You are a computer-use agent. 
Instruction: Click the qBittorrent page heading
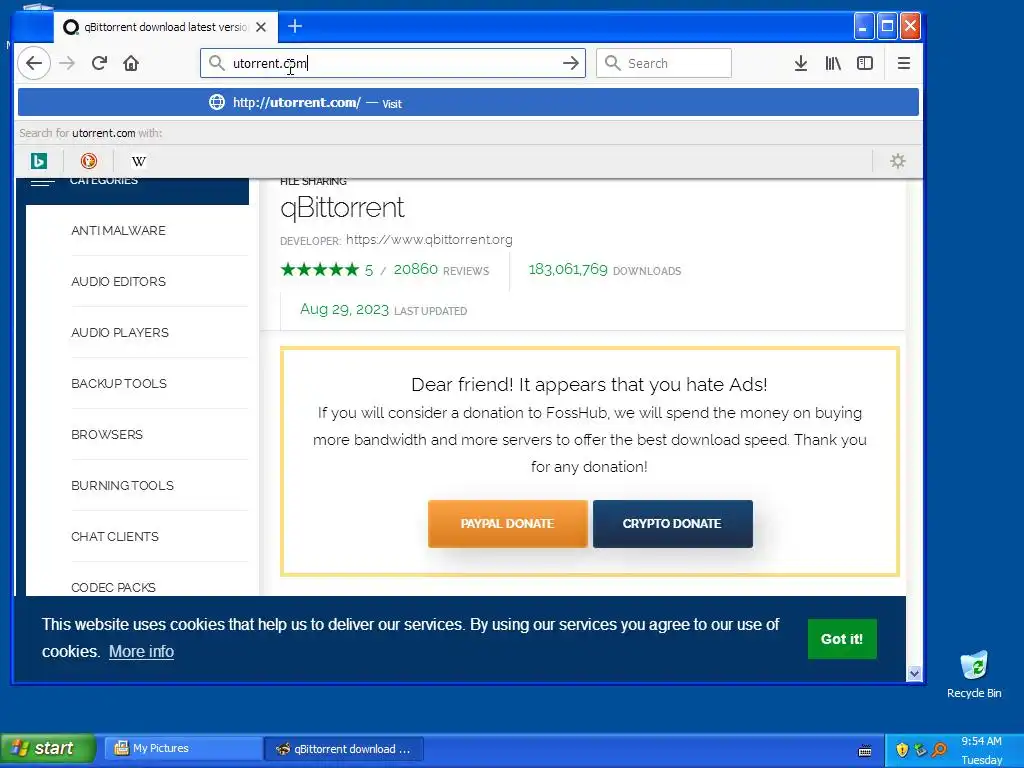tap(342, 208)
